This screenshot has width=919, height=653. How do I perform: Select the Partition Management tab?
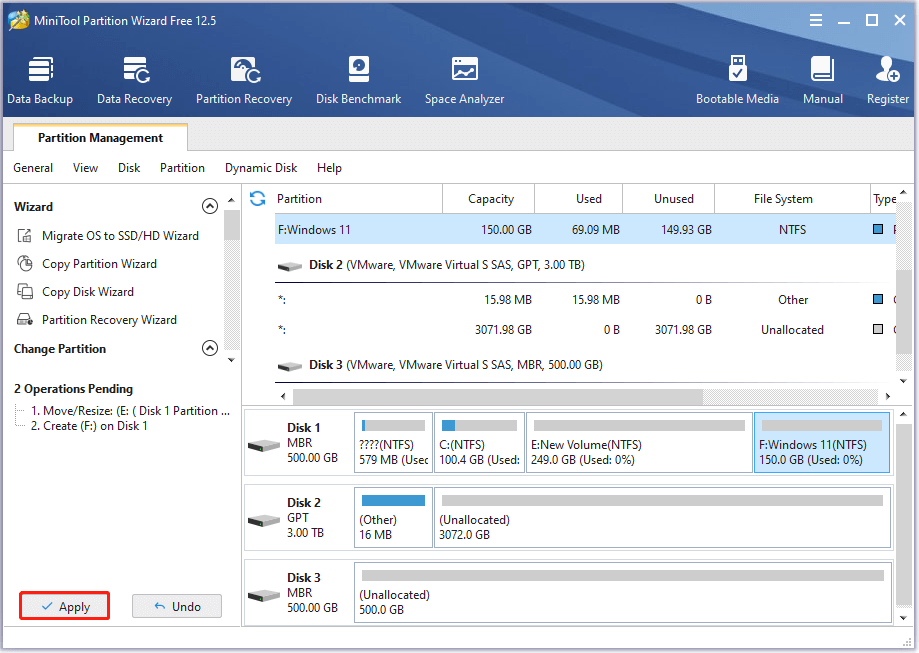[x=100, y=138]
